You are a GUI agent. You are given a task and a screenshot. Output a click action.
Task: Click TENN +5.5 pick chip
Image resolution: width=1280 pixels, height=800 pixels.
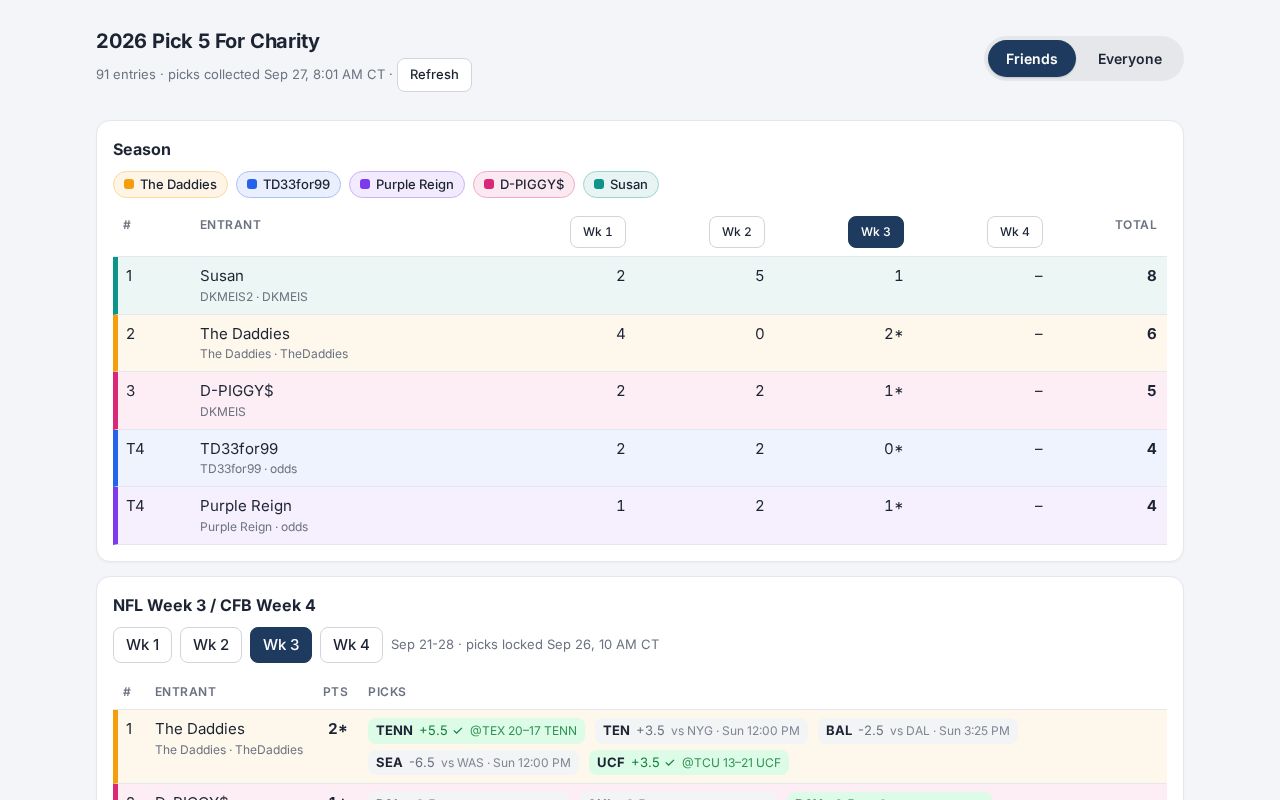(x=476, y=731)
